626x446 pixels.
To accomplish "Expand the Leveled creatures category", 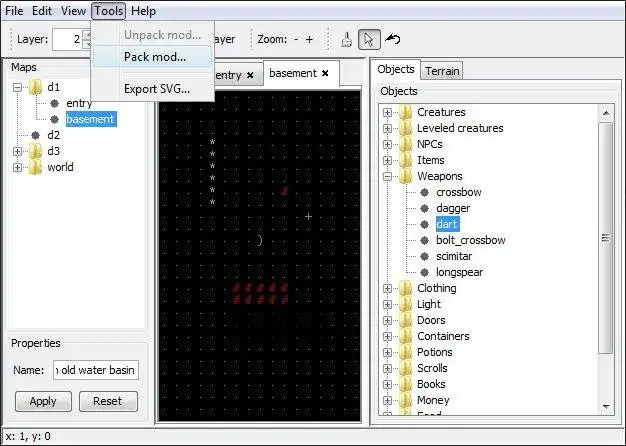I will click(x=387, y=128).
